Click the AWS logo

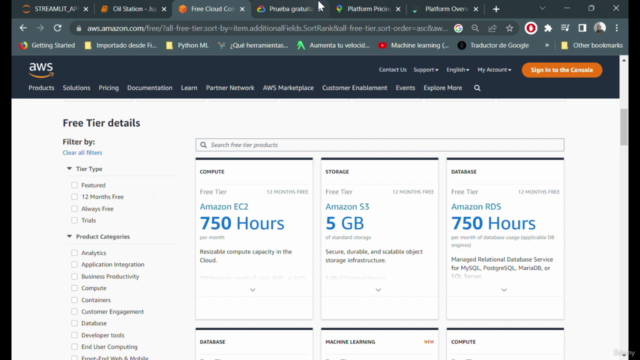[41, 70]
